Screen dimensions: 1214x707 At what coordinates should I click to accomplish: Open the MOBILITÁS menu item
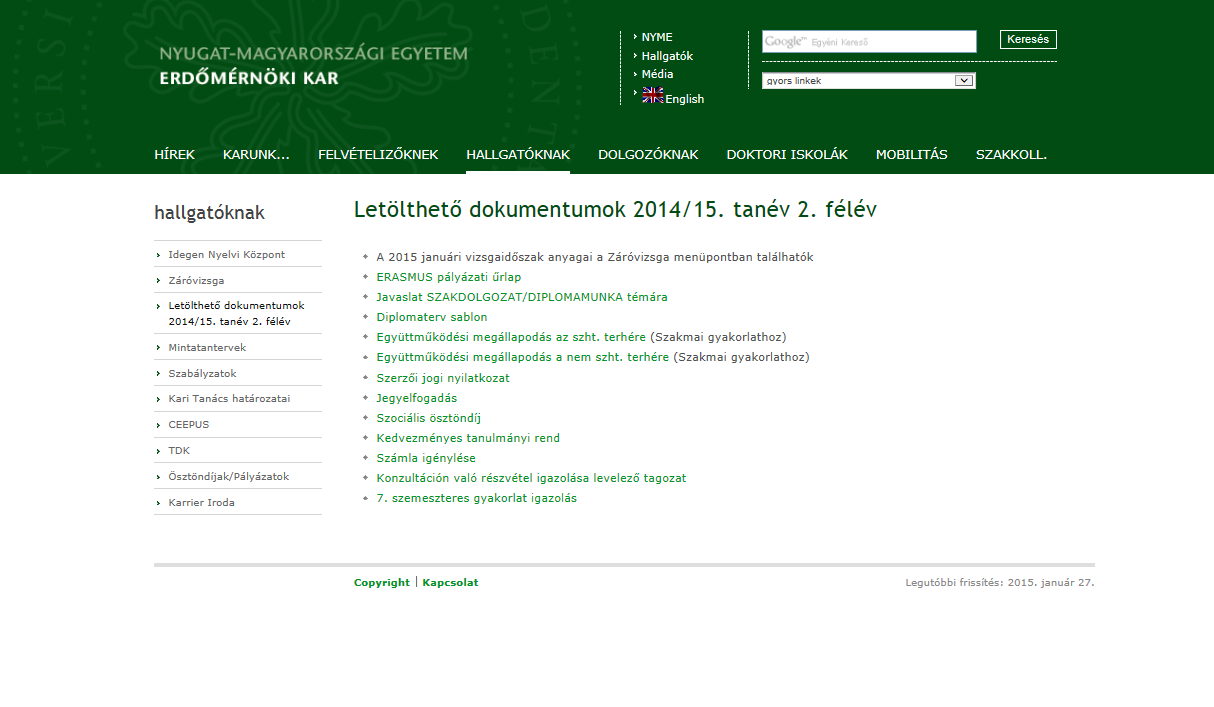click(x=912, y=154)
